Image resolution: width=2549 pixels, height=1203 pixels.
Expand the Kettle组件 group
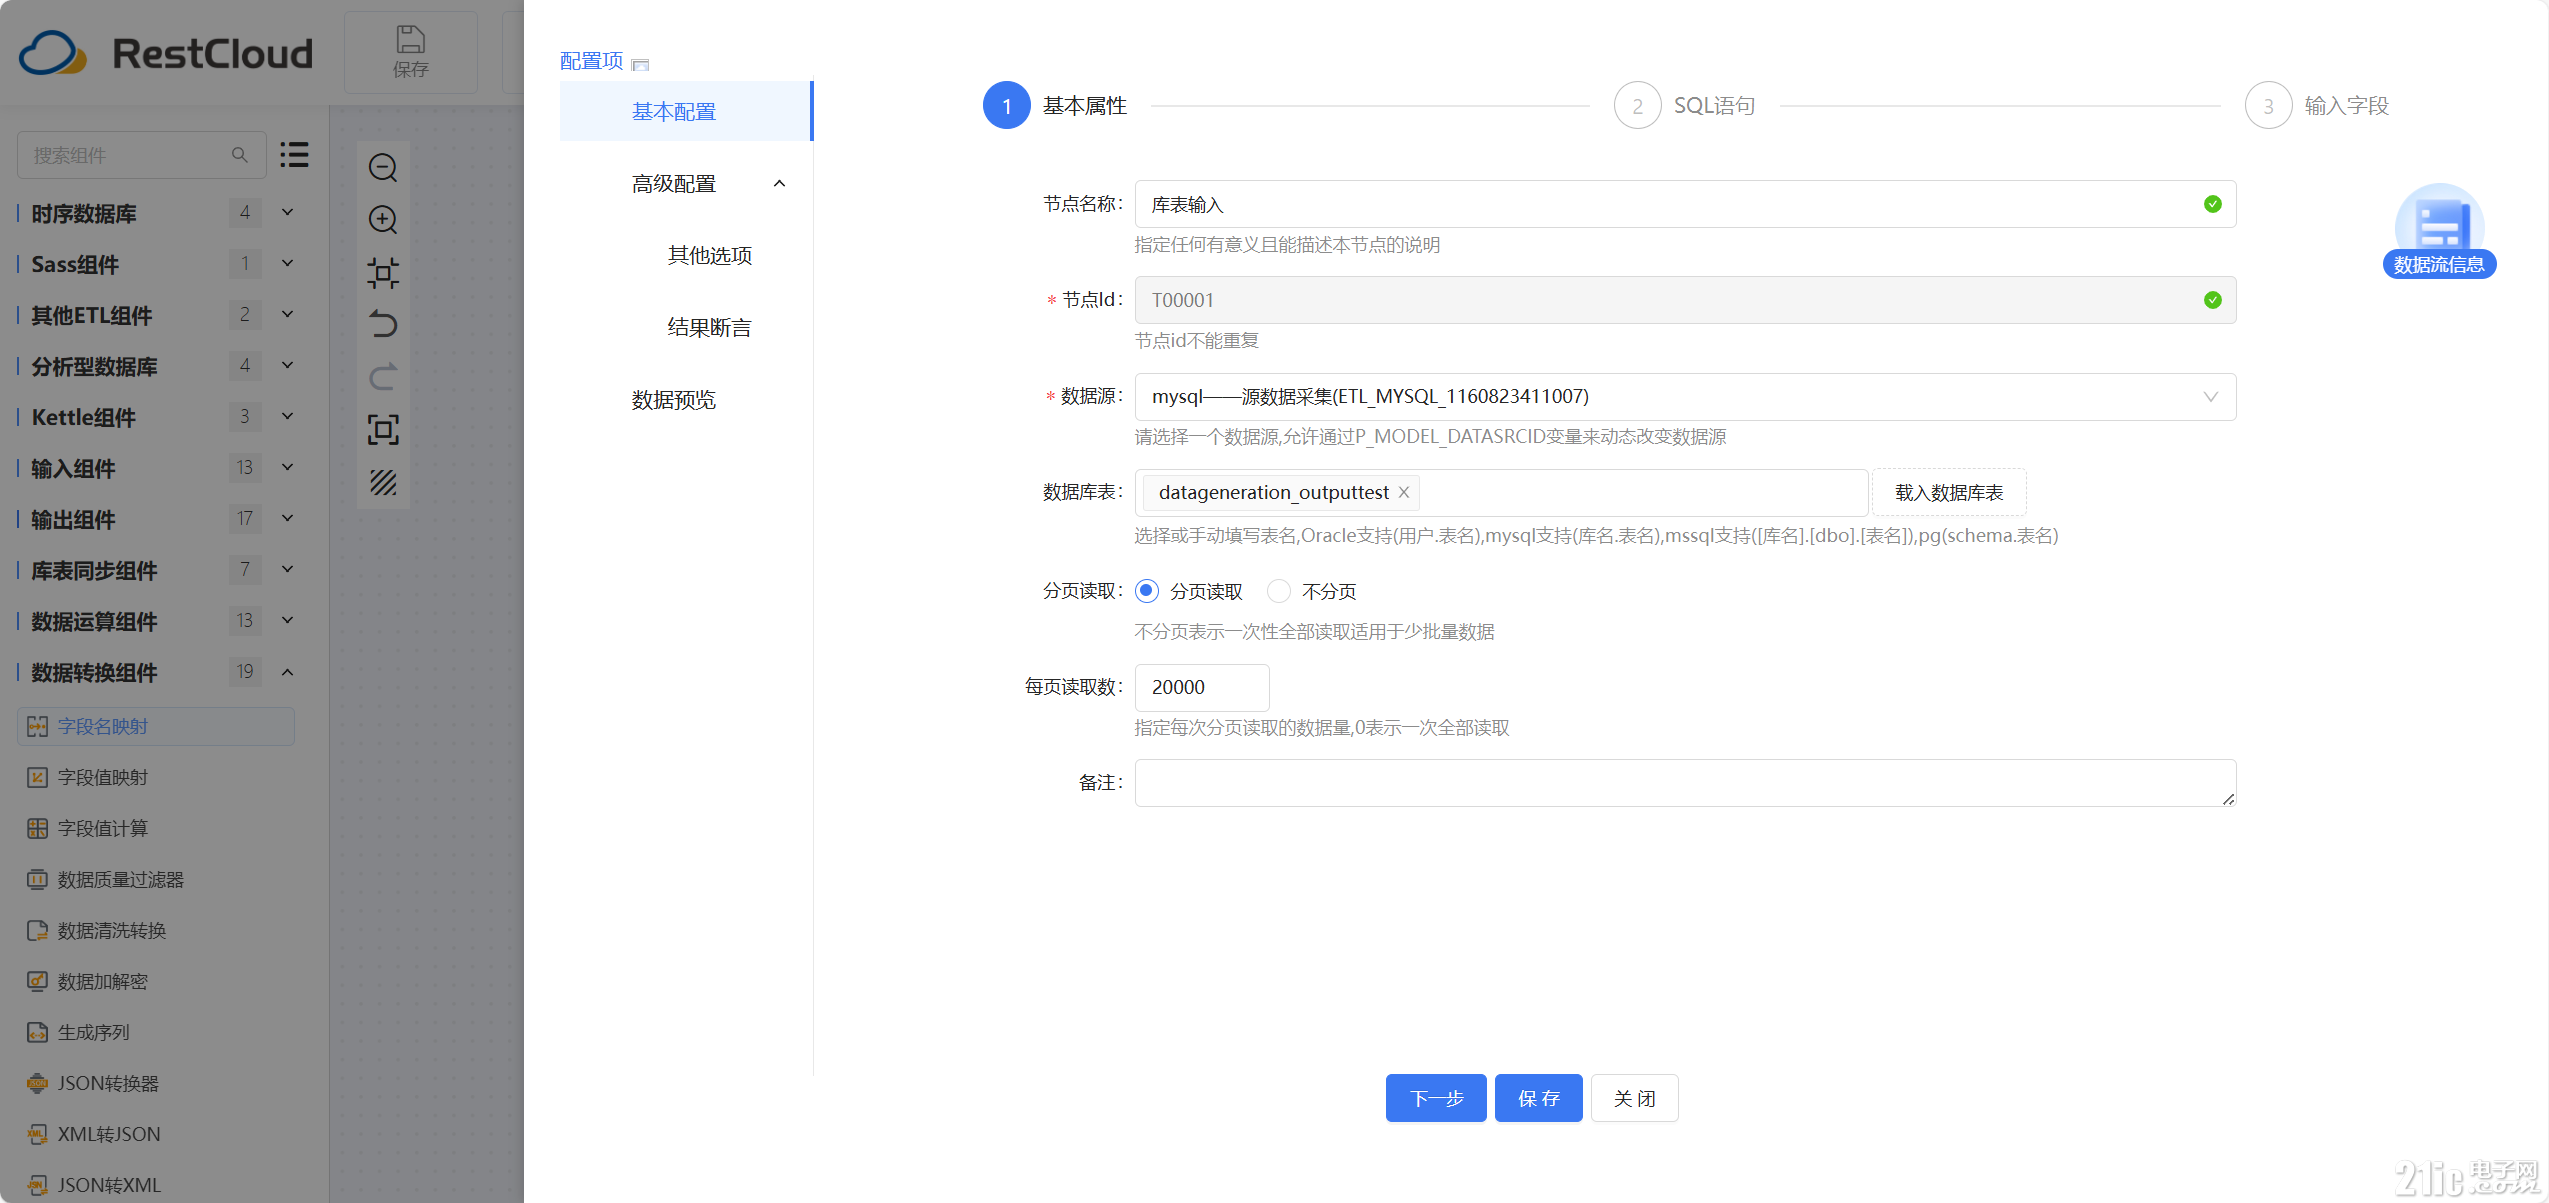[287, 416]
